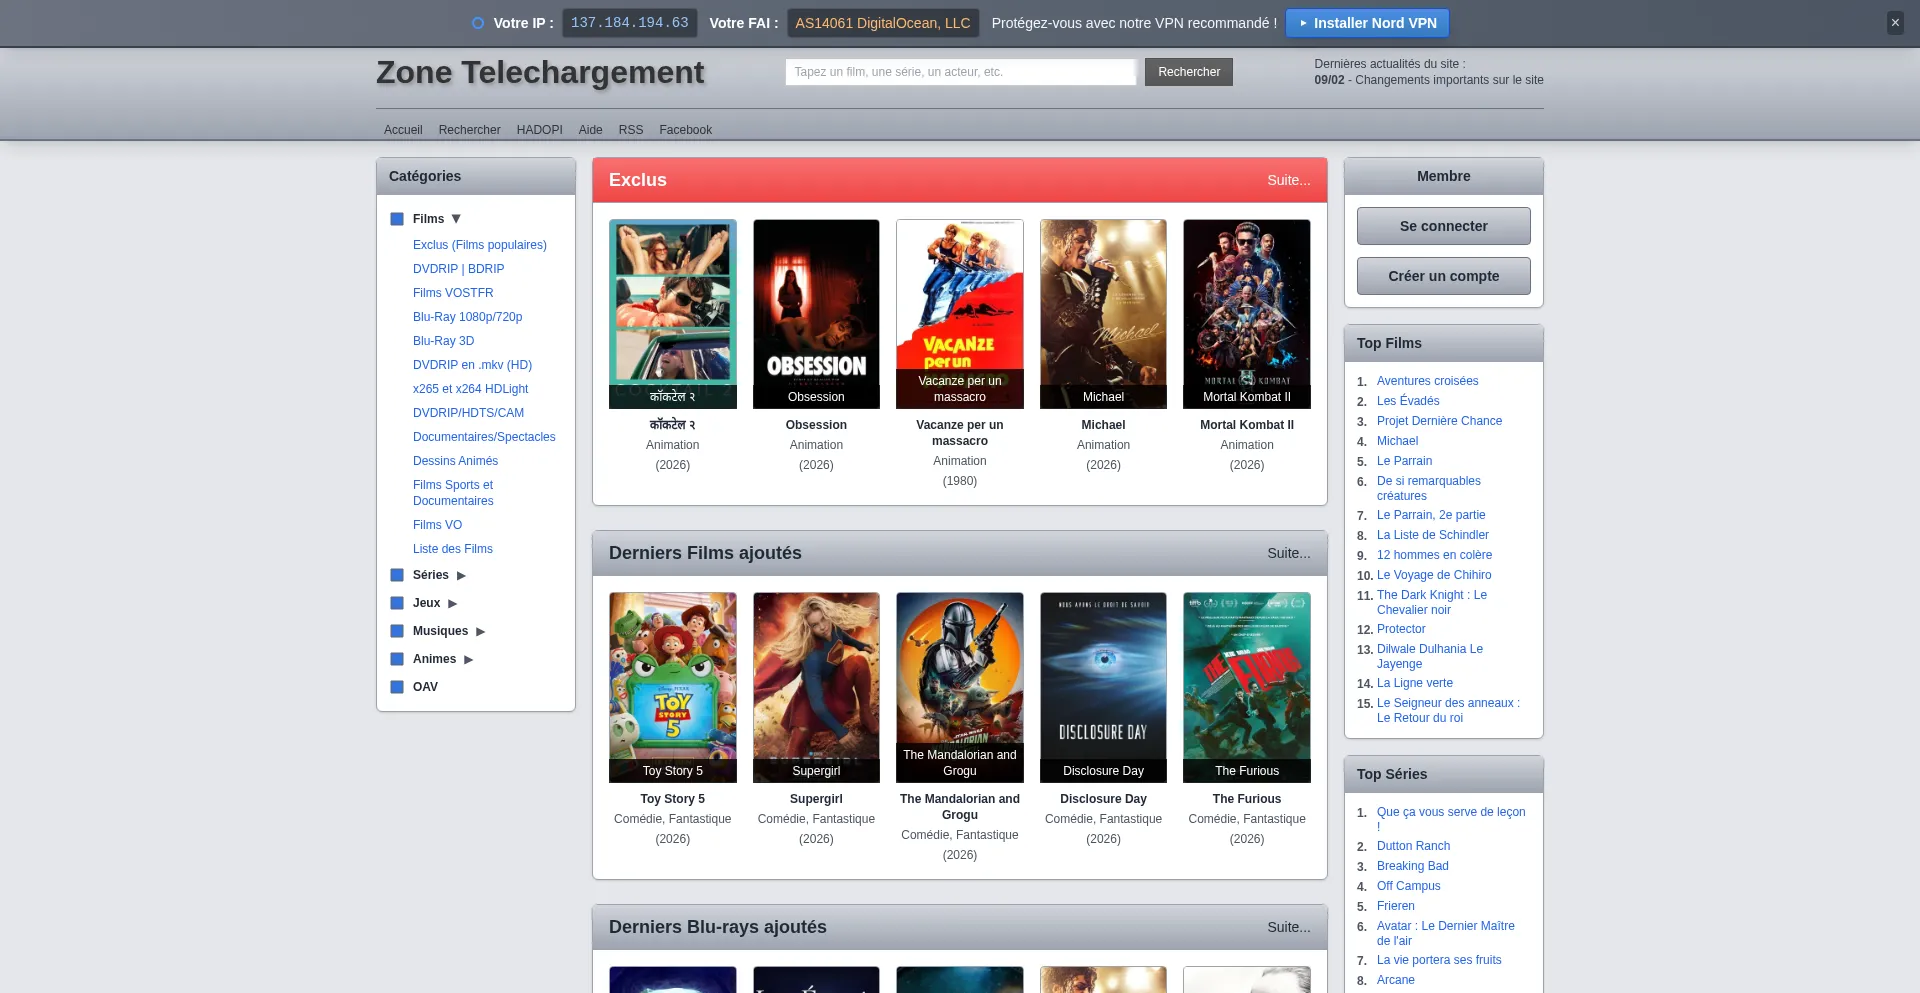Open Suite link in Exclus header
Image resolution: width=1920 pixels, height=993 pixels.
[x=1288, y=180]
